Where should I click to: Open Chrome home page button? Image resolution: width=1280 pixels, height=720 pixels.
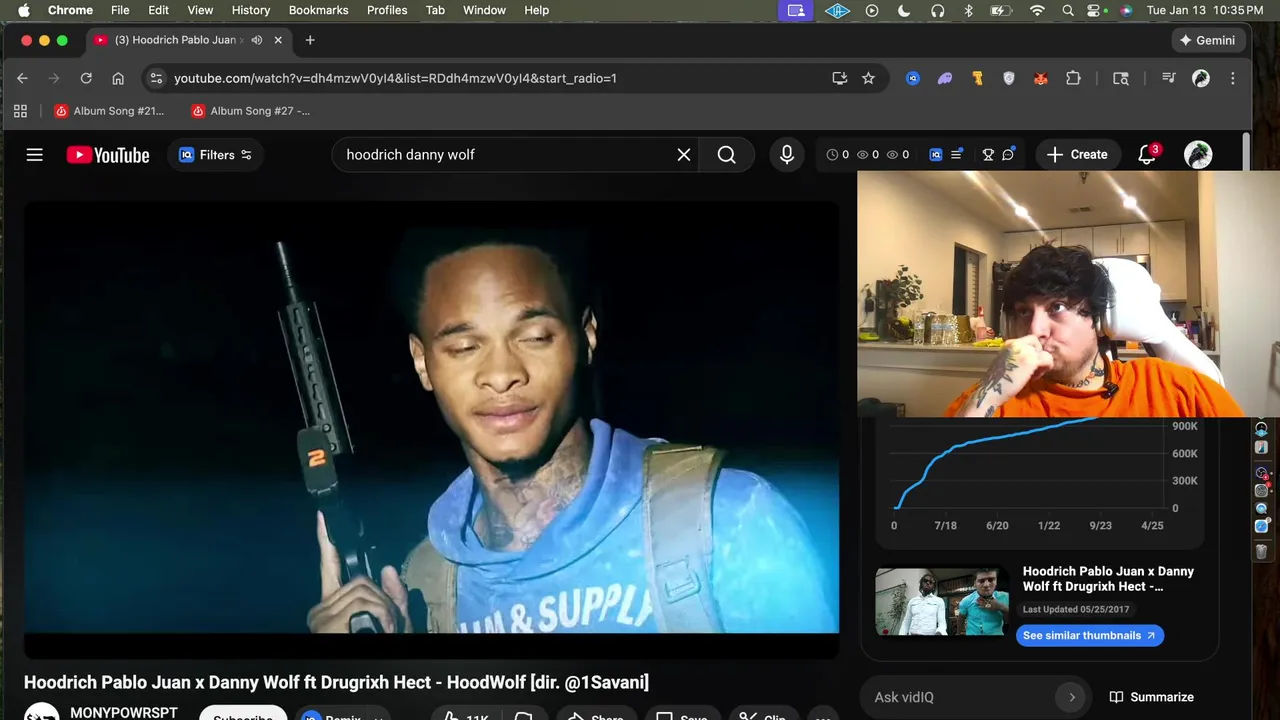tap(118, 78)
